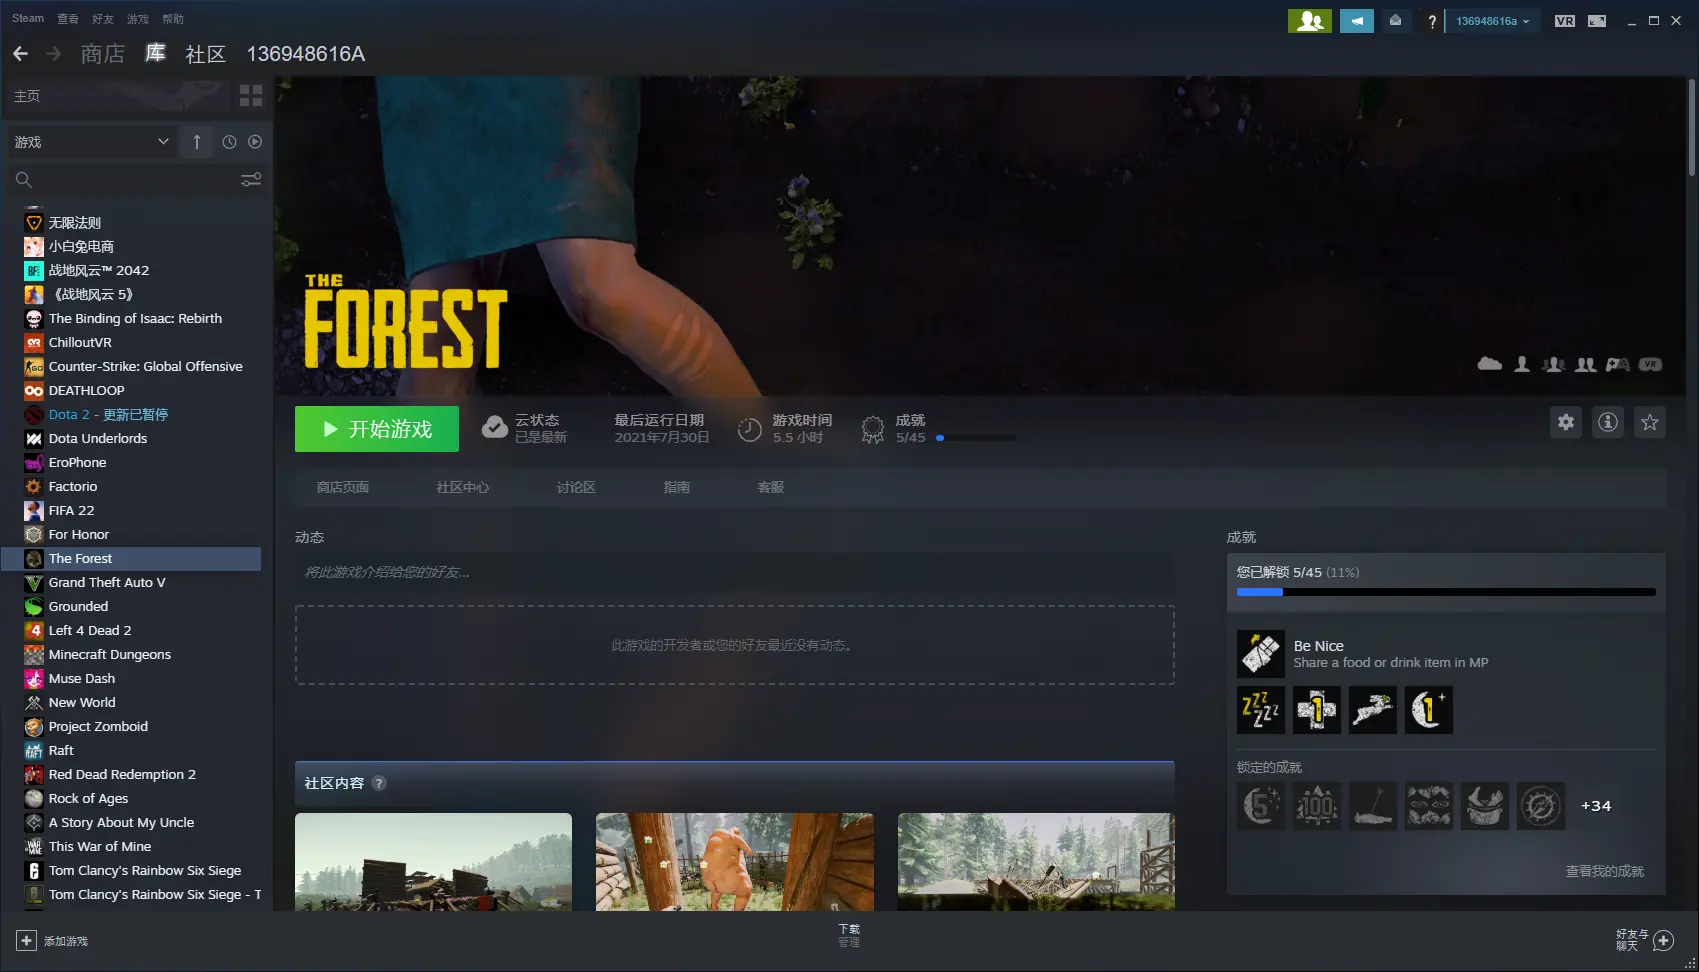Open the 社区中心 community hub link
This screenshot has width=1699, height=972.
(x=463, y=487)
